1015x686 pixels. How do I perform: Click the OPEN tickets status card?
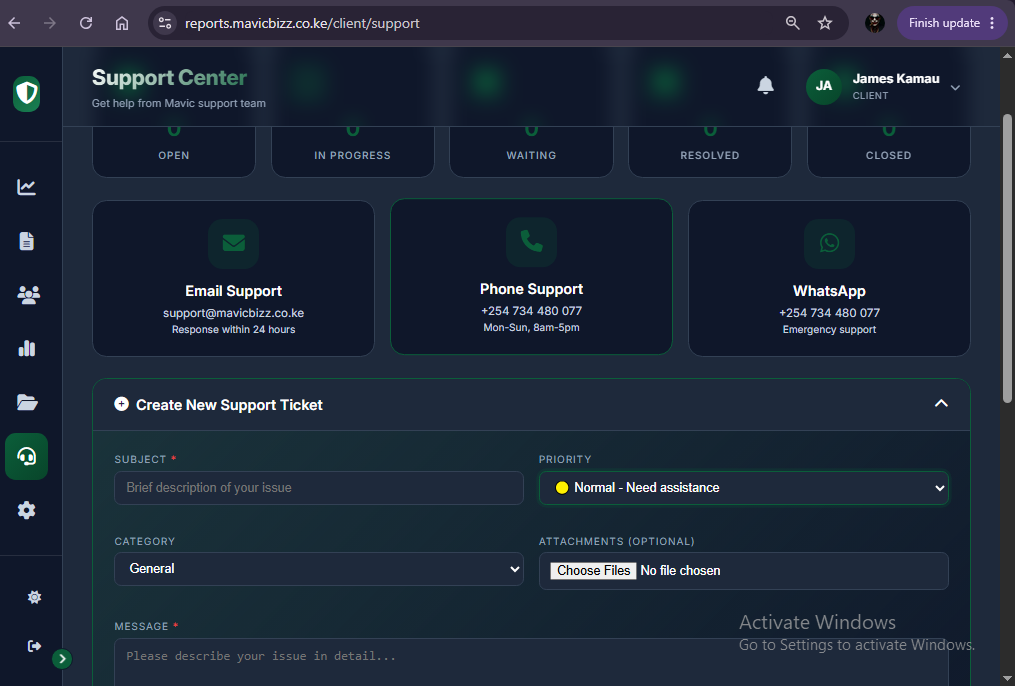click(173, 151)
